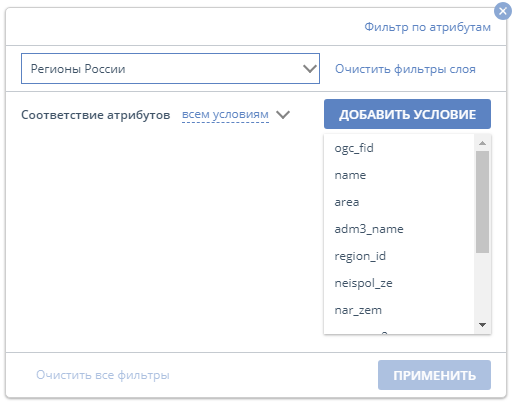The image size is (516, 408).
Task: Select ogc_fid from the attribute list
Action: click(x=399, y=148)
